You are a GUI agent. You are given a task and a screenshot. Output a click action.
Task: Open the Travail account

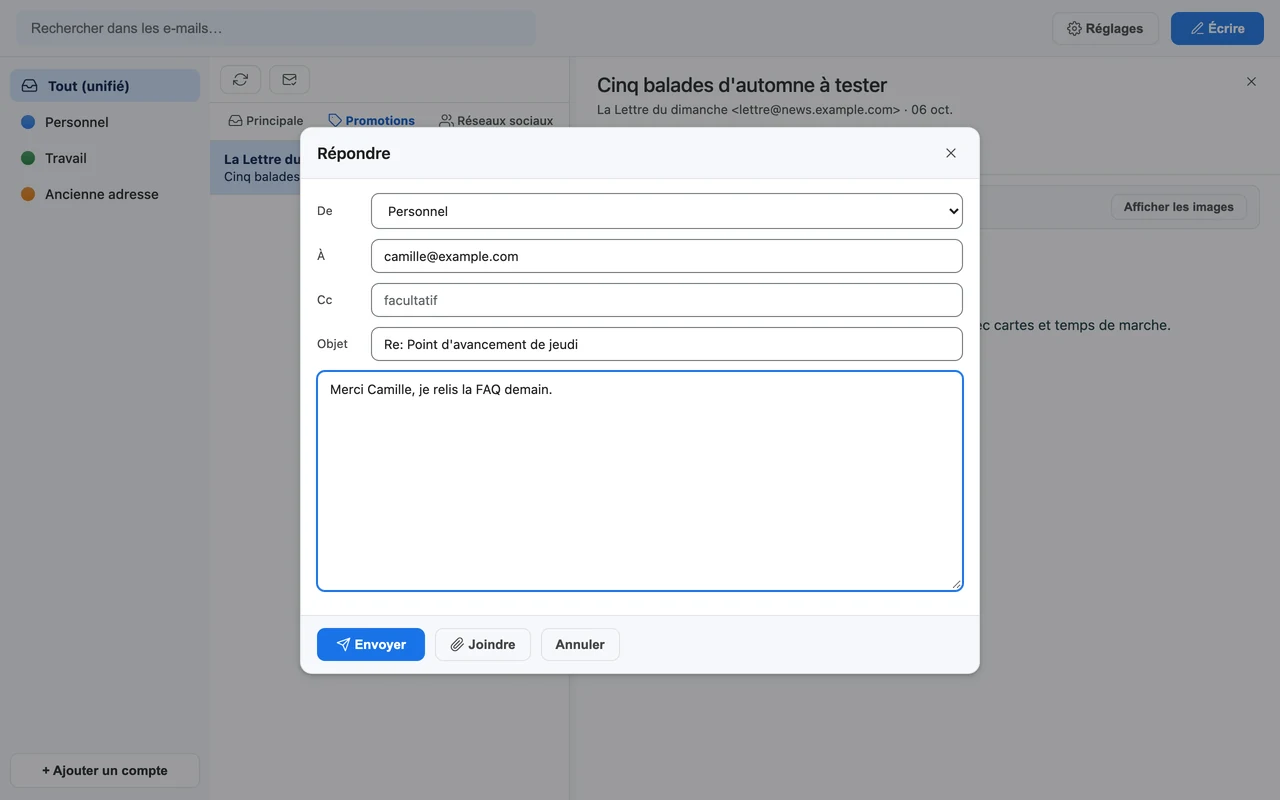click(105, 158)
